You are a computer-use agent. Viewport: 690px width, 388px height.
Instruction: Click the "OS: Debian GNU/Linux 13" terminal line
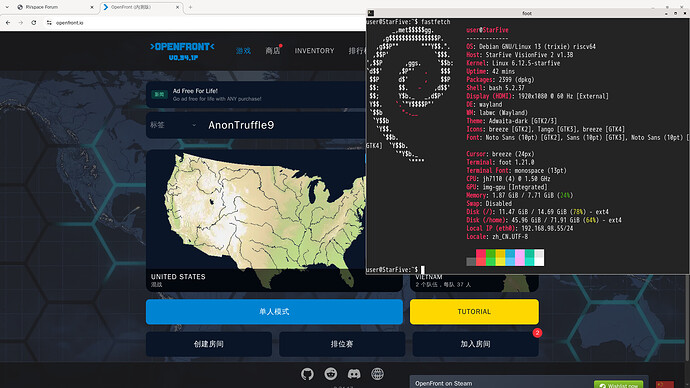pos(531,46)
